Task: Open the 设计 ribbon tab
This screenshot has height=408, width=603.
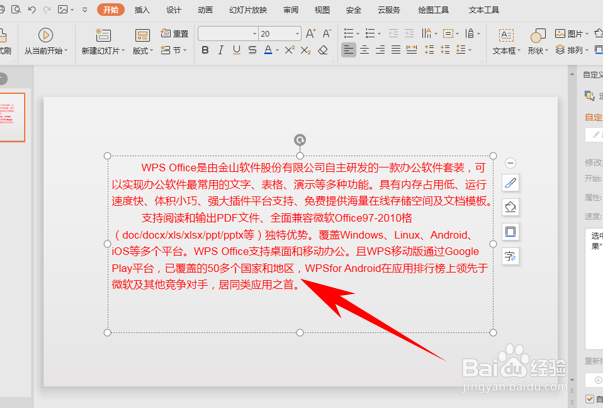Action: coord(173,10)
